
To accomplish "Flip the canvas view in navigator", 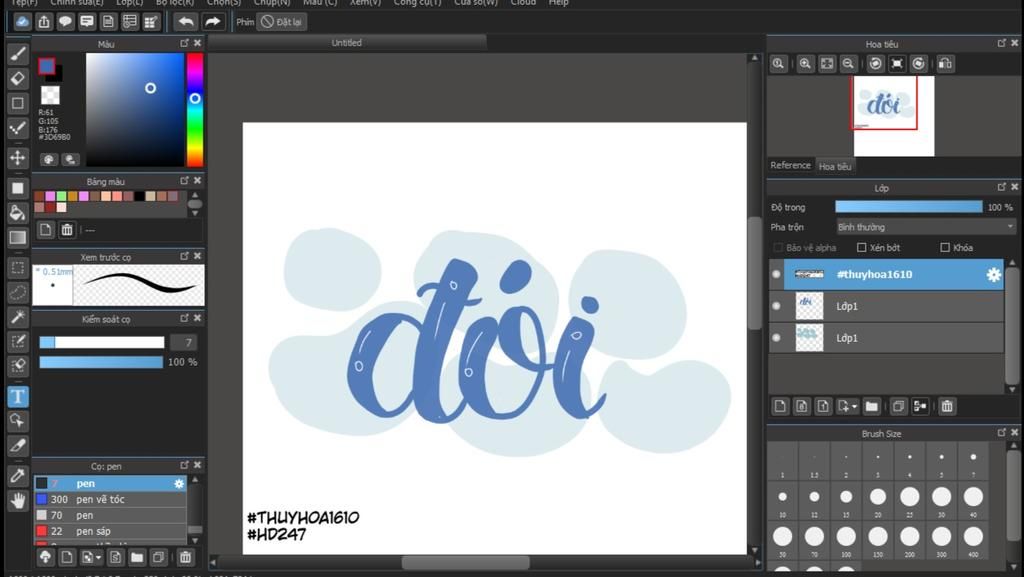I will (945, 63).
